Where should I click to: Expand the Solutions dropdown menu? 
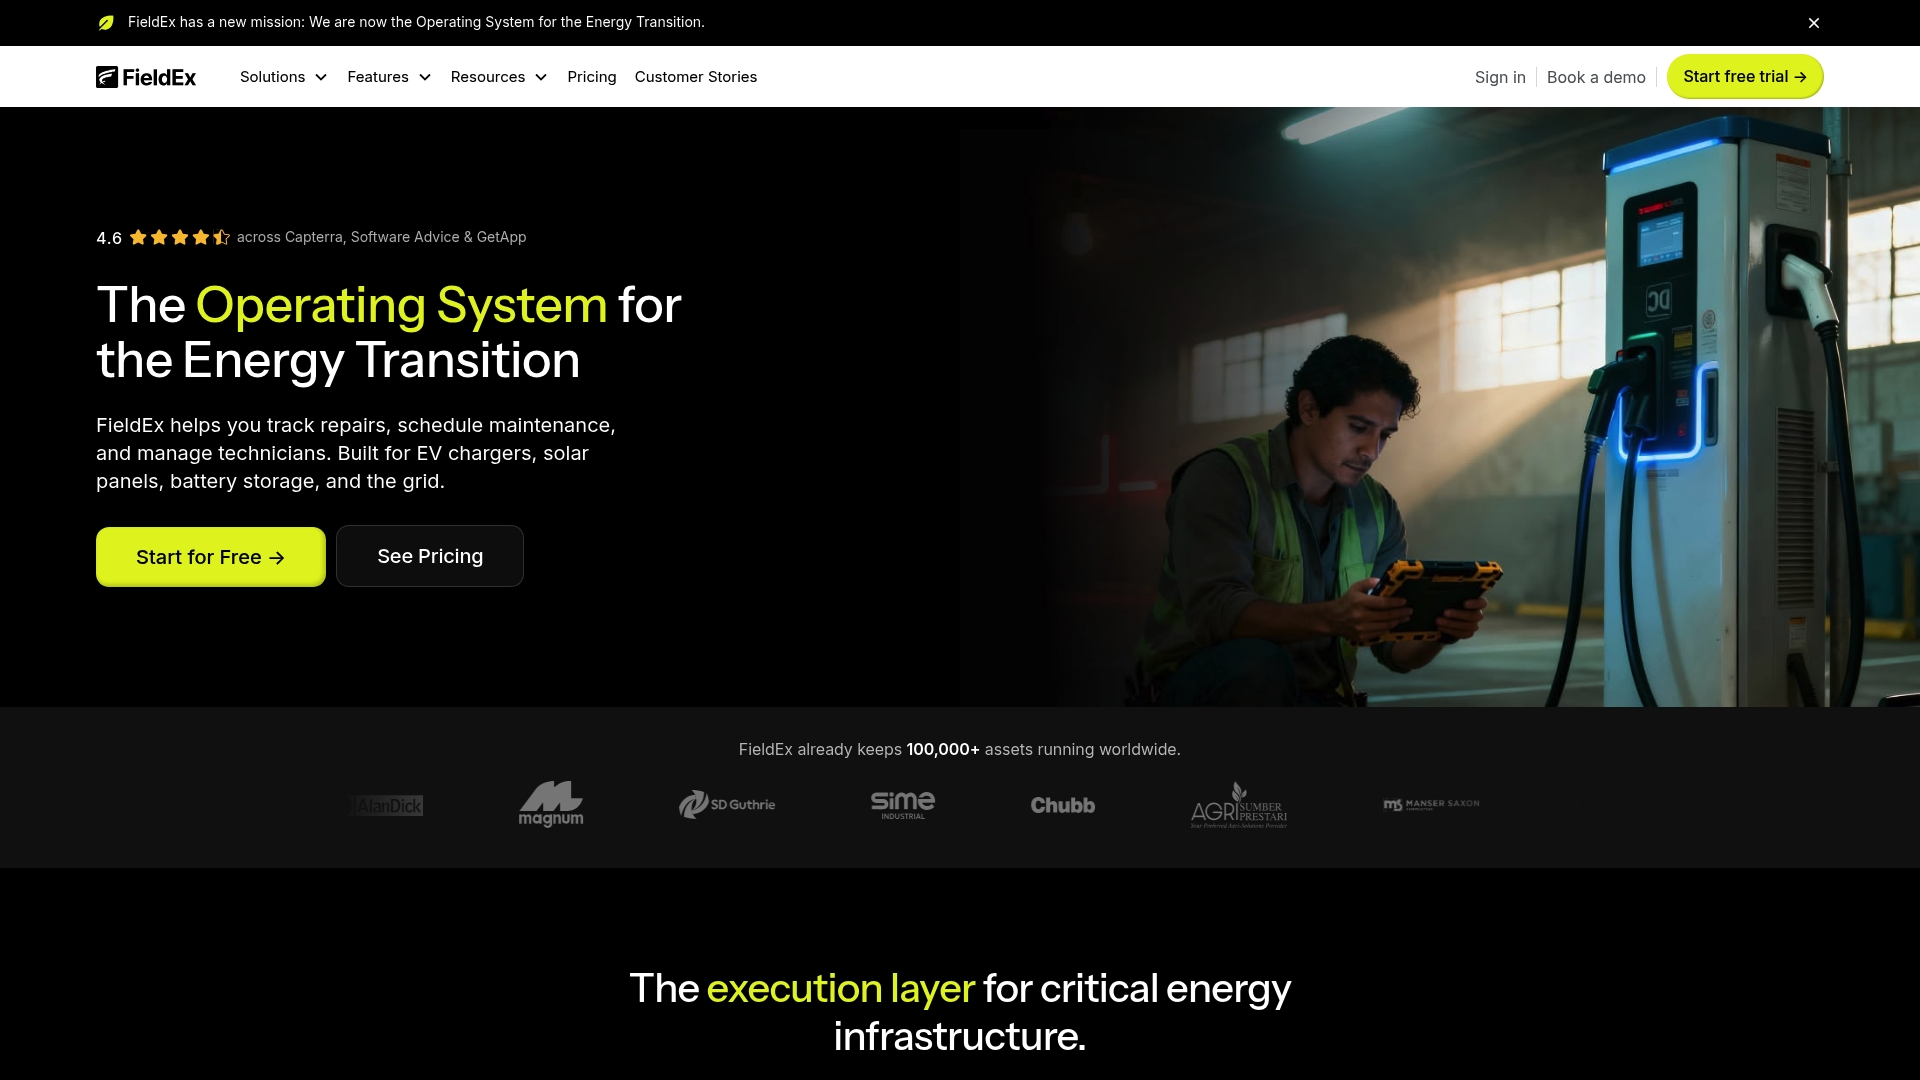pyautogui.click(x=283, y=76)
